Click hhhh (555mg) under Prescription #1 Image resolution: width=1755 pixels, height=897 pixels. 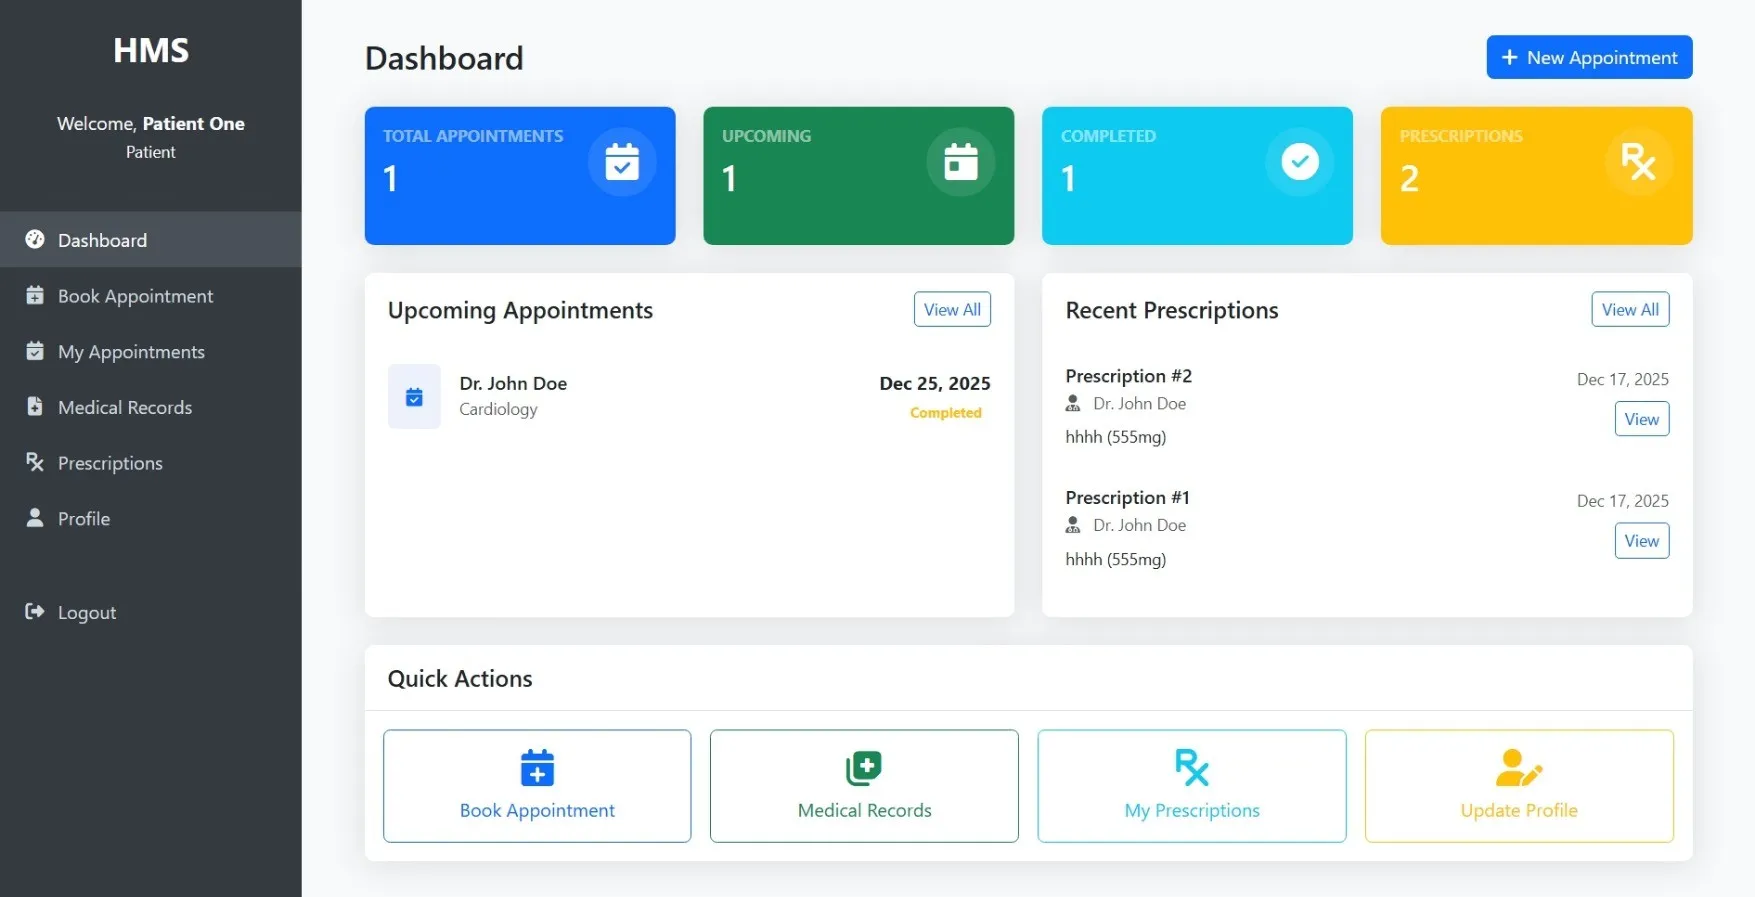[x=1115, y=559]
